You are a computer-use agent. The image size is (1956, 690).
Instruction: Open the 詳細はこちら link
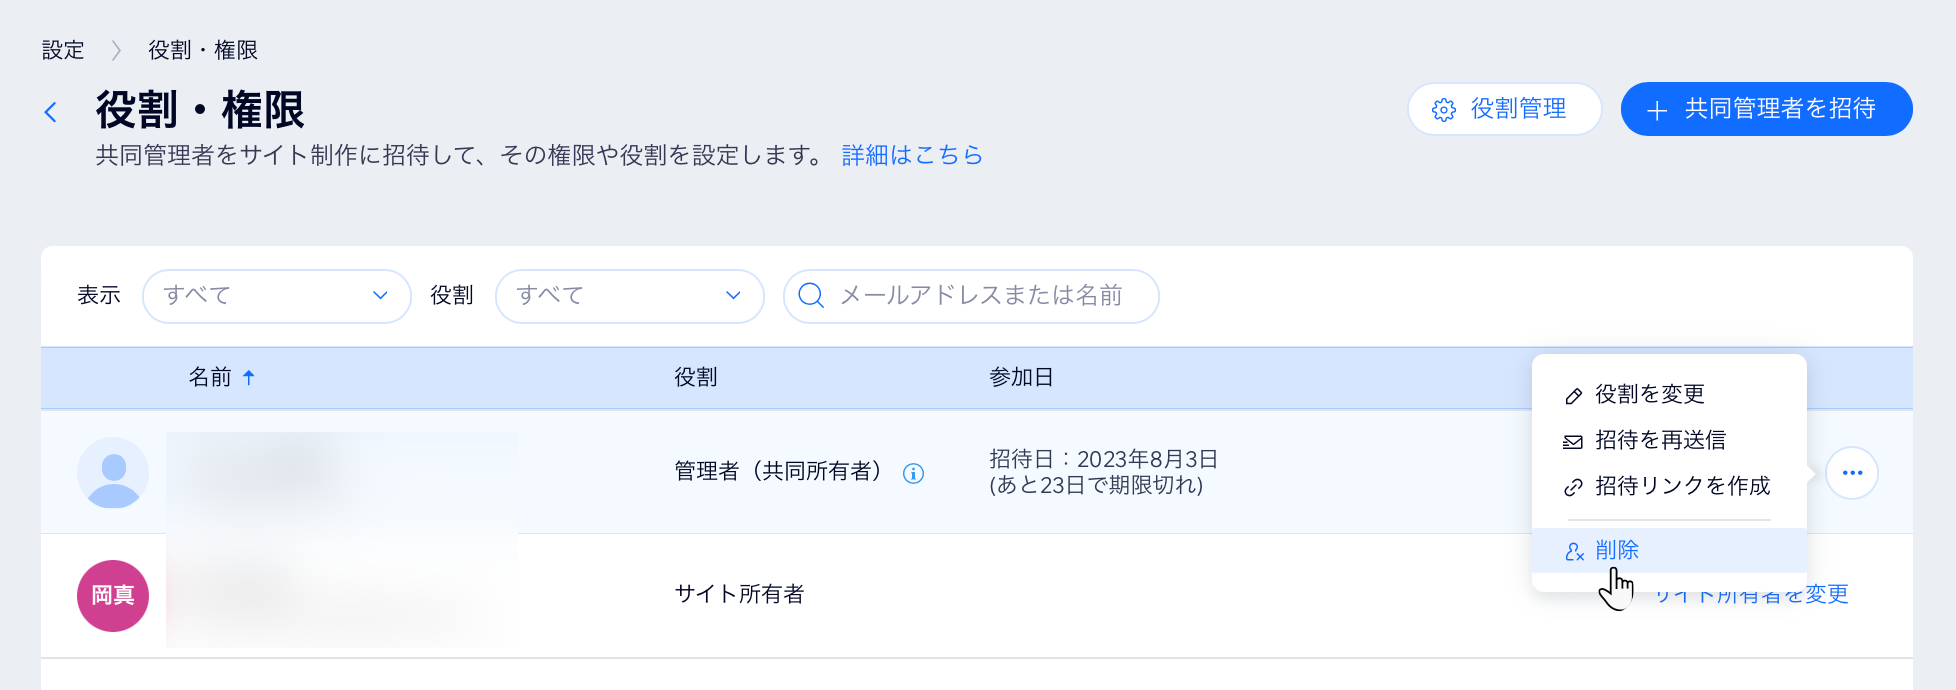pyautogui.click(x=911, y=155)
